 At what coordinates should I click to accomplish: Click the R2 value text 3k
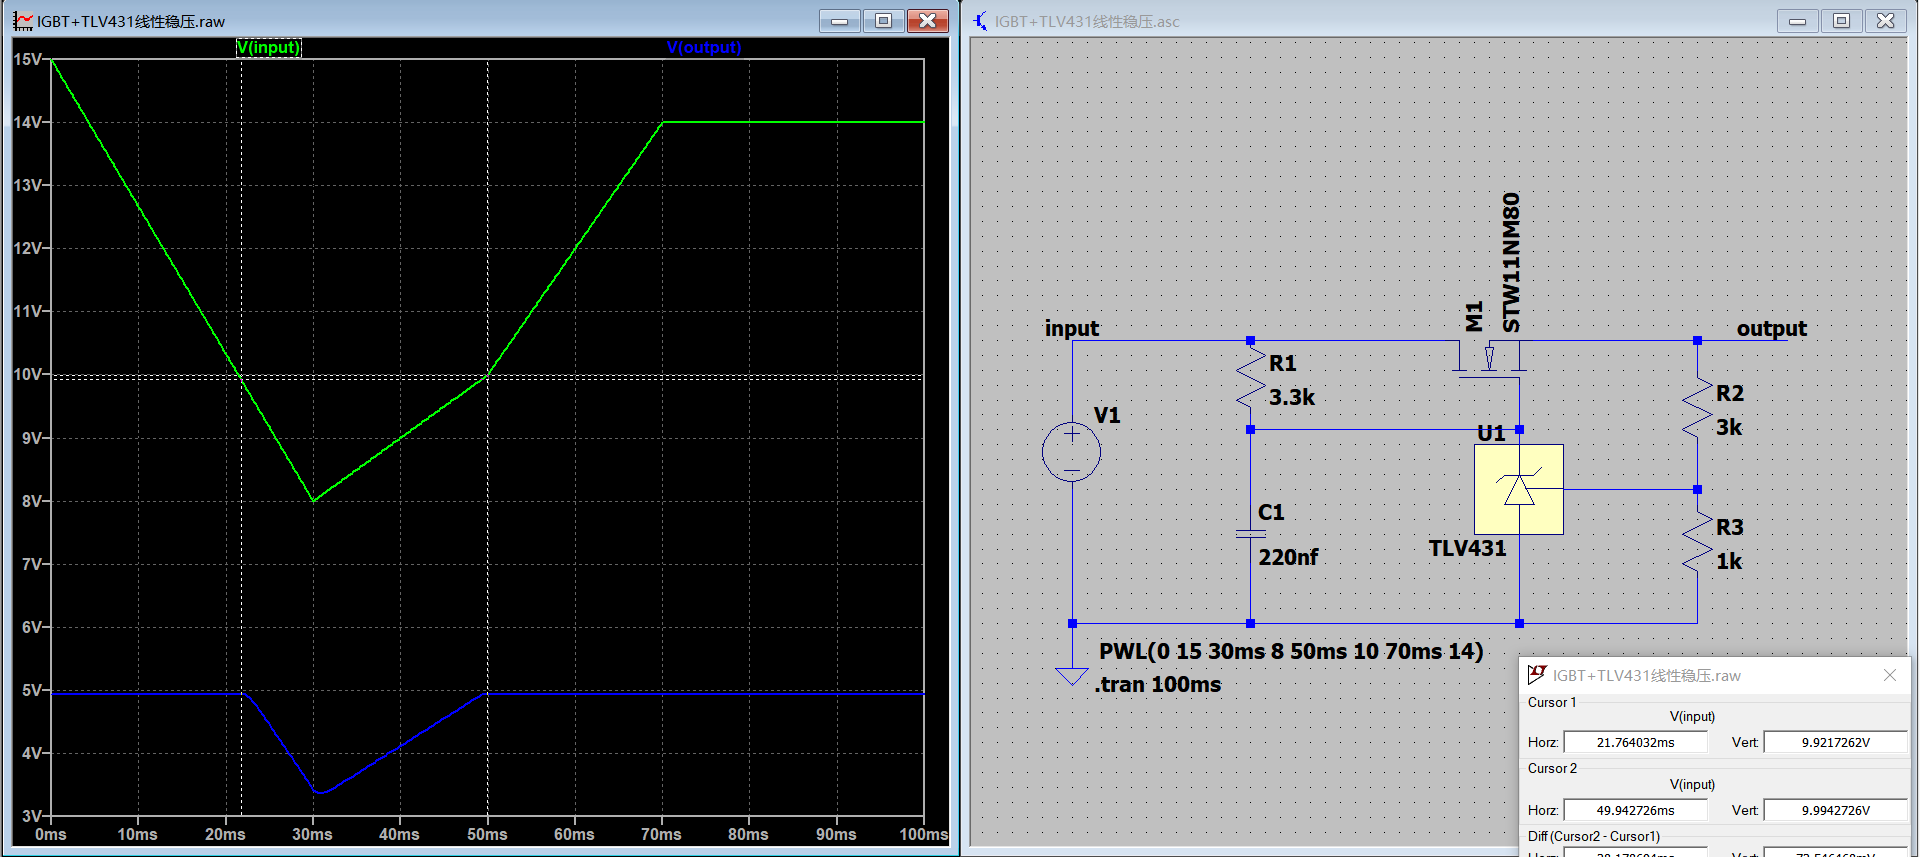tap(1729, 427)
